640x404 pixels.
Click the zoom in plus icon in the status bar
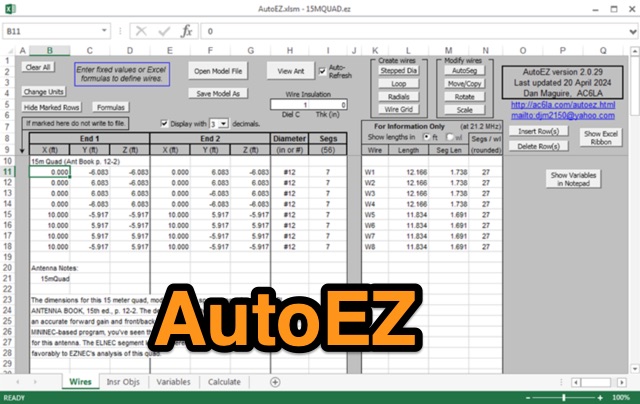[600, 397]
